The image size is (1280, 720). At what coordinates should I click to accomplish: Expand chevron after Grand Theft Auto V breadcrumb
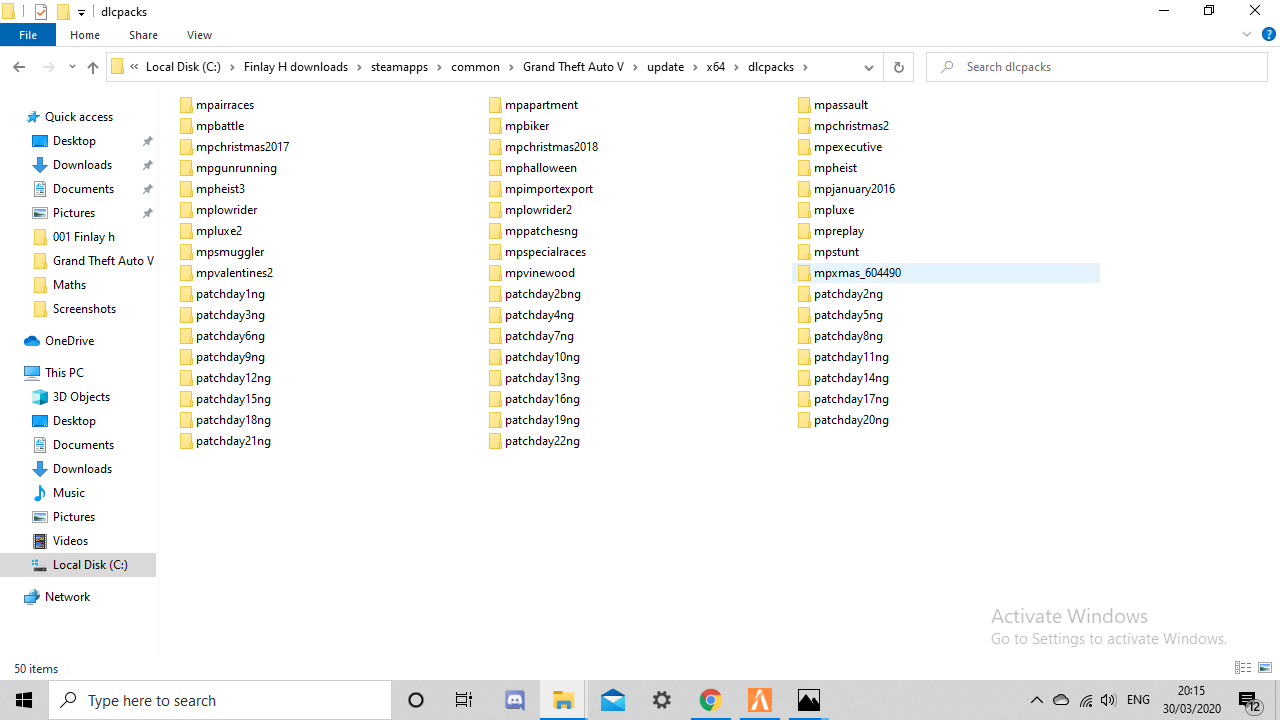pyautogui.click(x=635, y=67)
